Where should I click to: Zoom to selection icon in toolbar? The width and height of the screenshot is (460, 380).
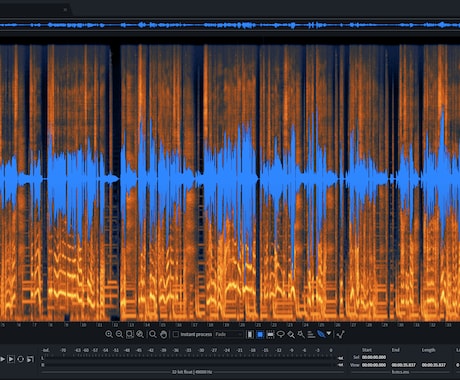coord(130,334)
